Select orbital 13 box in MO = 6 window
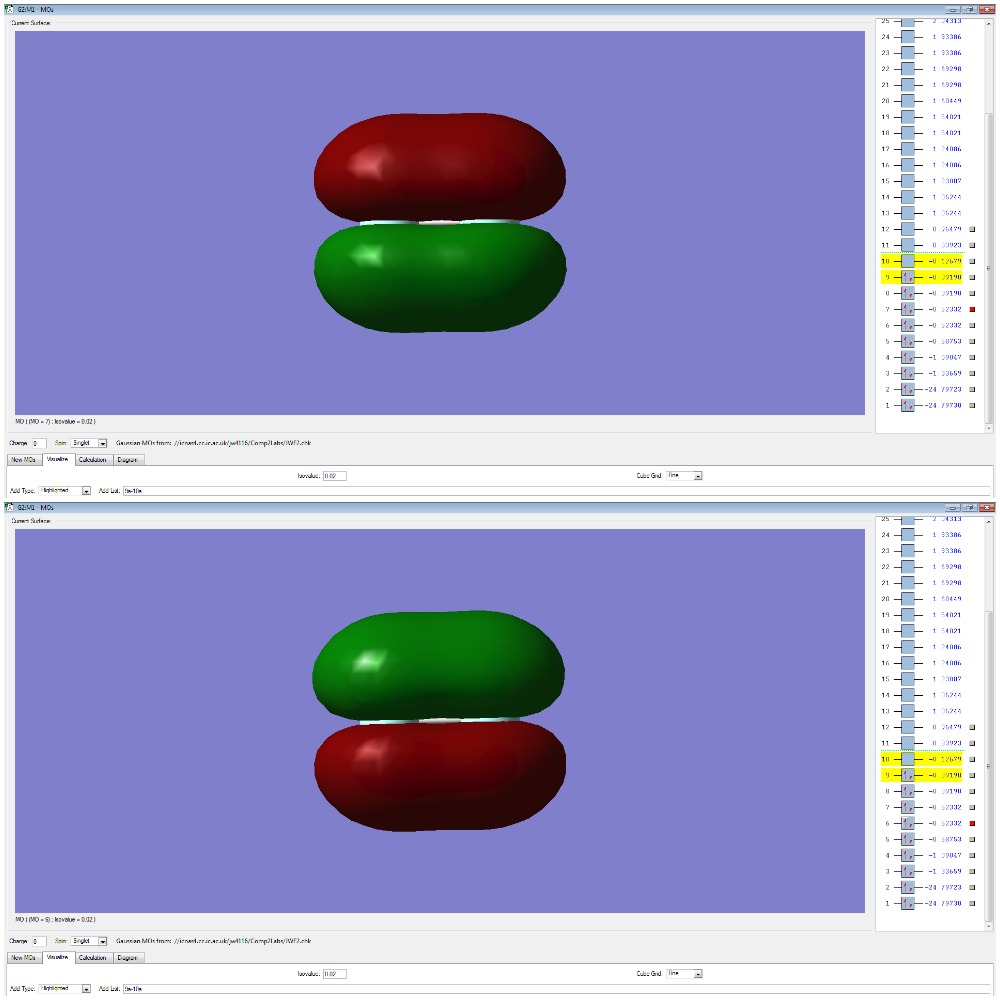 point(907,711)
